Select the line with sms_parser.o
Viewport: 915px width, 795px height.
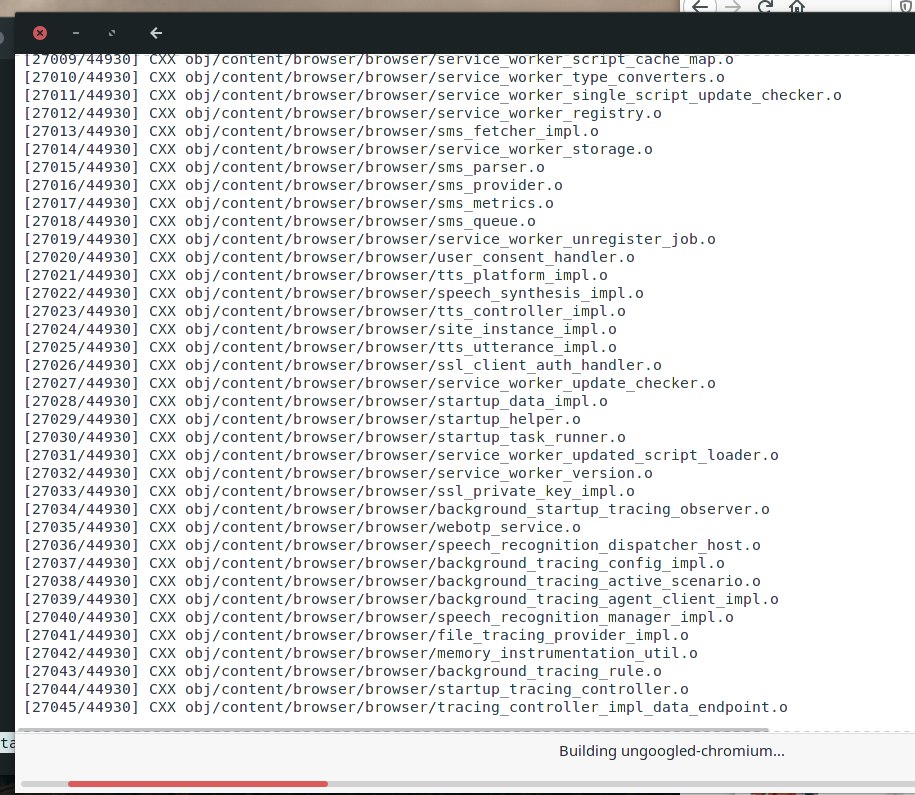(284, 168)
